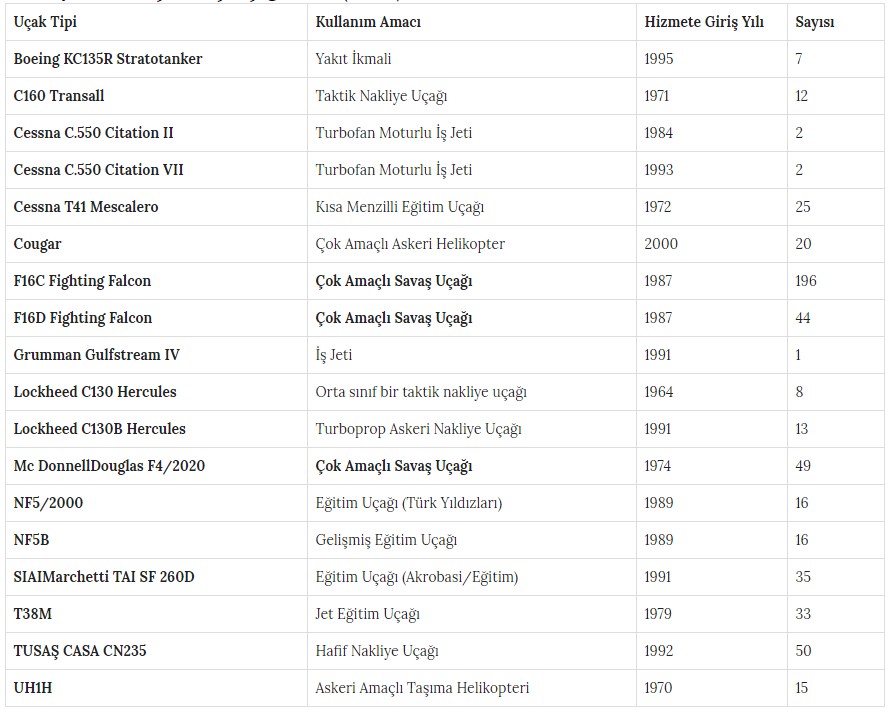Screen dimensions: 890x713
Task: Click the TUSAŞ CASA CN235 cell
Action: [x=80, y=651]
